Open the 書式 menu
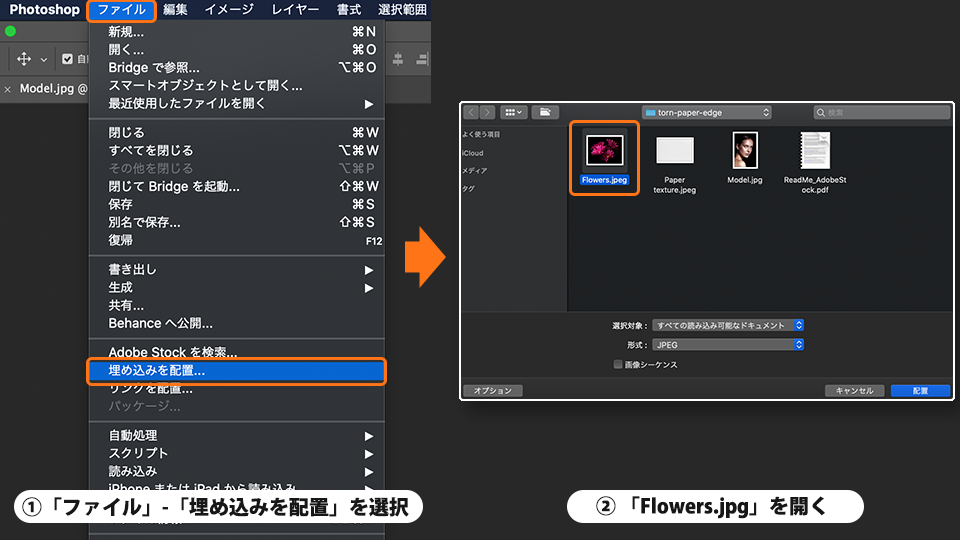Viewport: 960px width, 540px height. (x=349, y=10)
